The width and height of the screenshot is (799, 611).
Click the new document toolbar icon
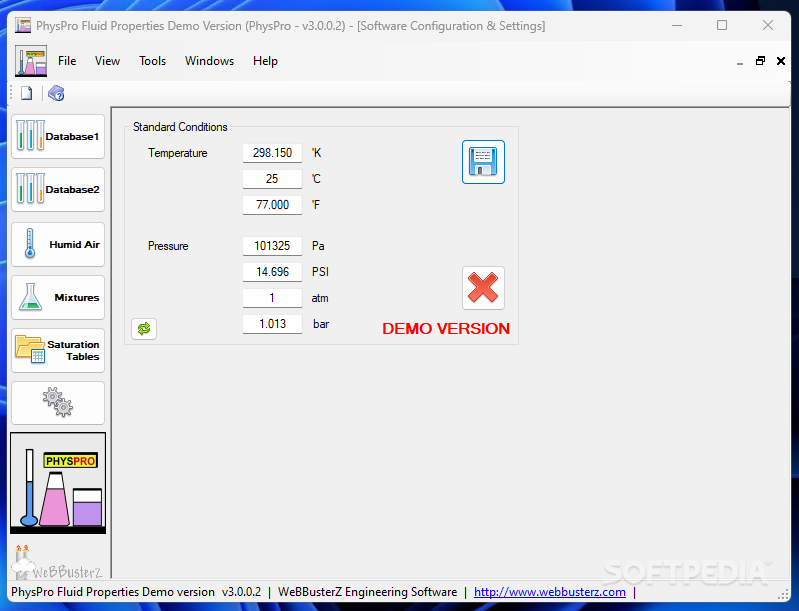(x=26, y=93)
